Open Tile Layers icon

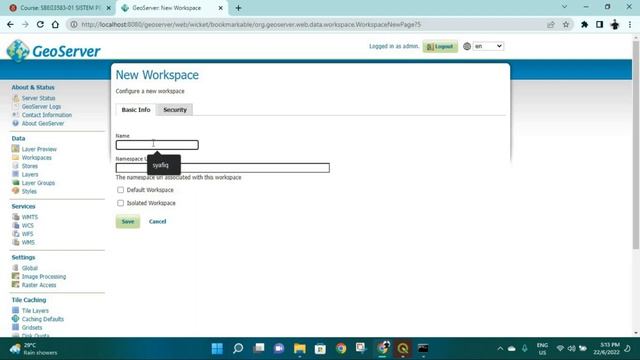pos(16,310)
